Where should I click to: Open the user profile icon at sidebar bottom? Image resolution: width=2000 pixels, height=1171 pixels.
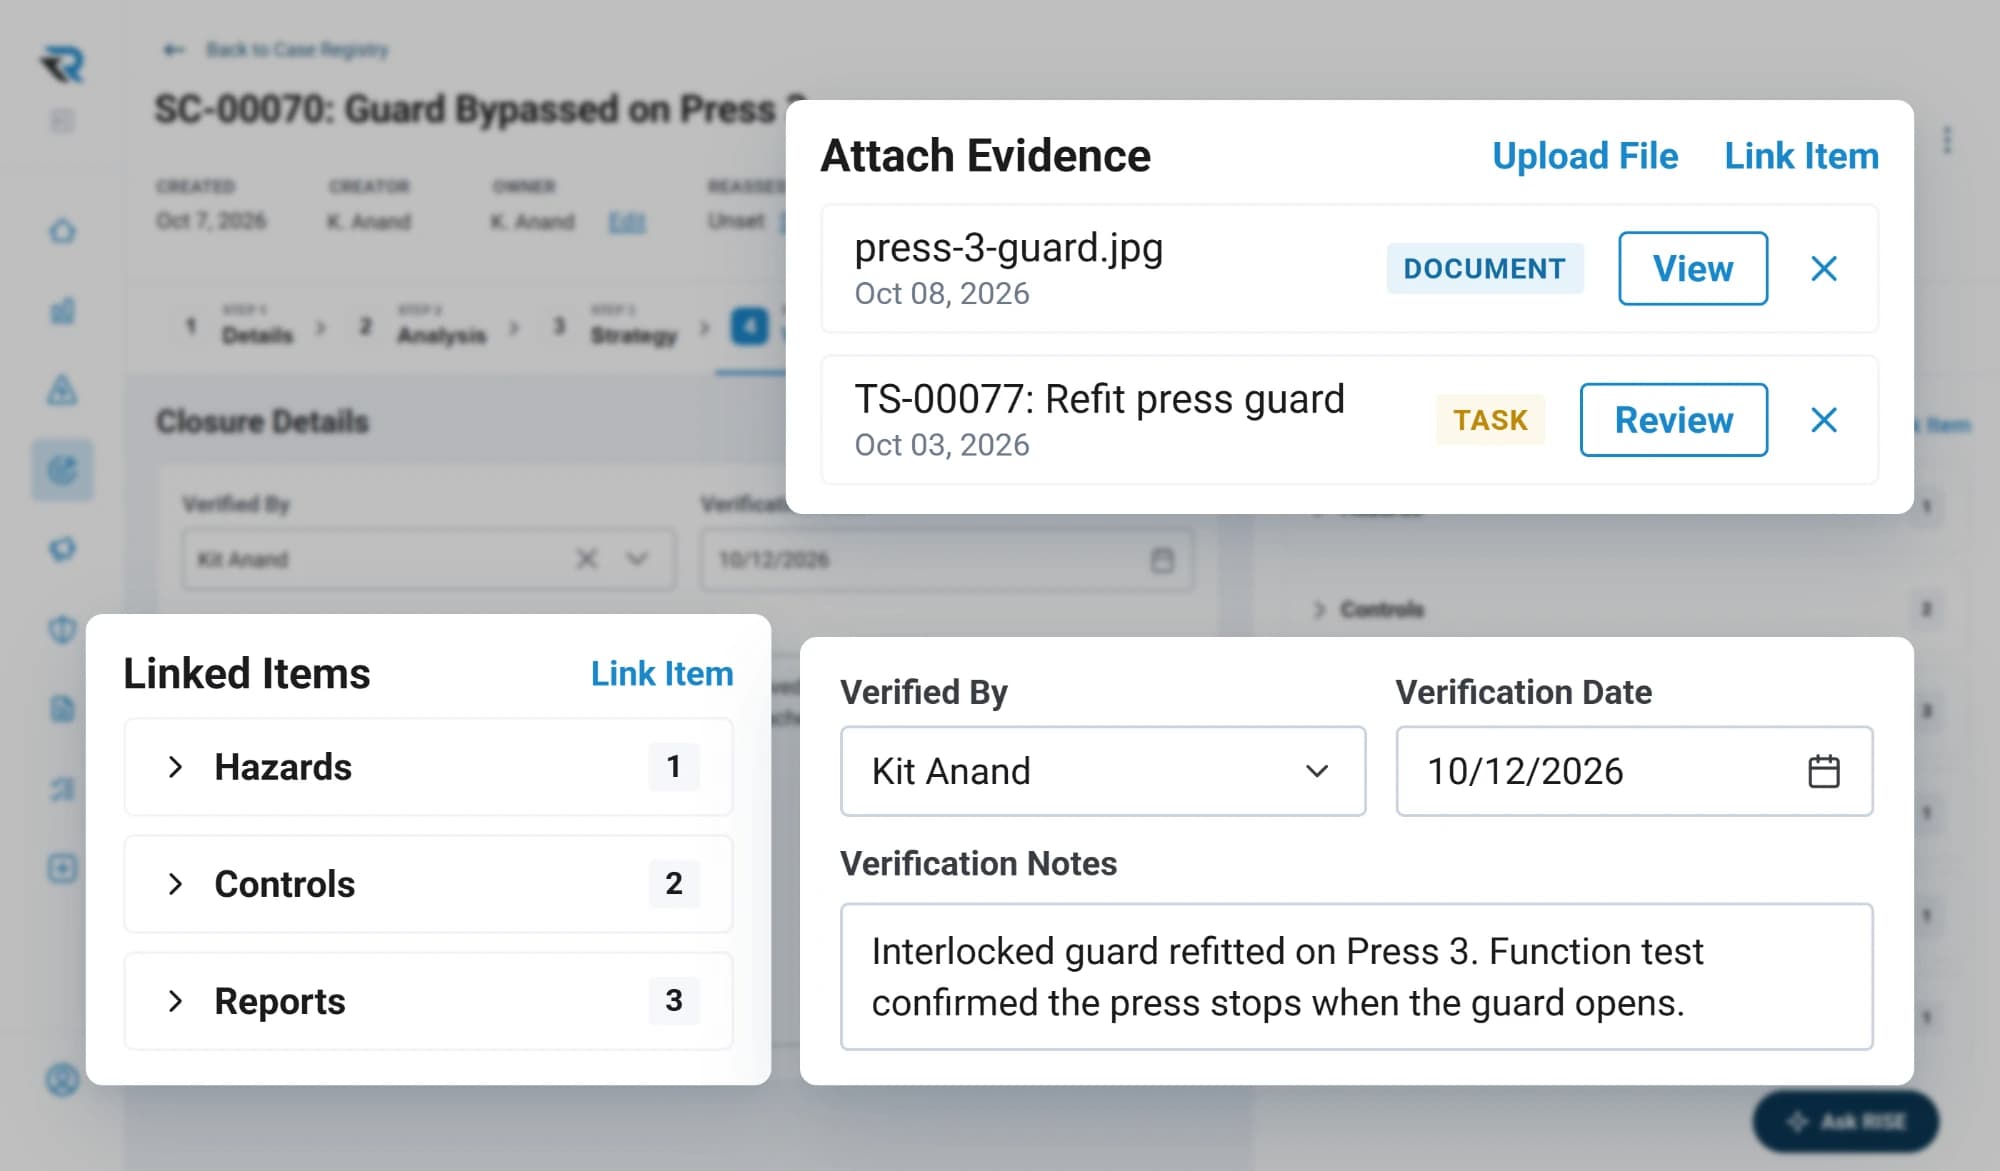click(x=62, y=1080)
